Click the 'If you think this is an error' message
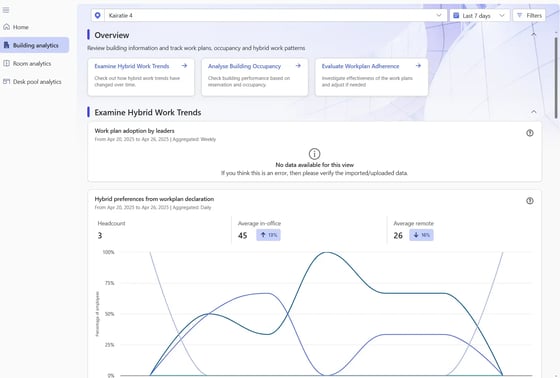The image size is (560, 378). [x=314, y=173]
